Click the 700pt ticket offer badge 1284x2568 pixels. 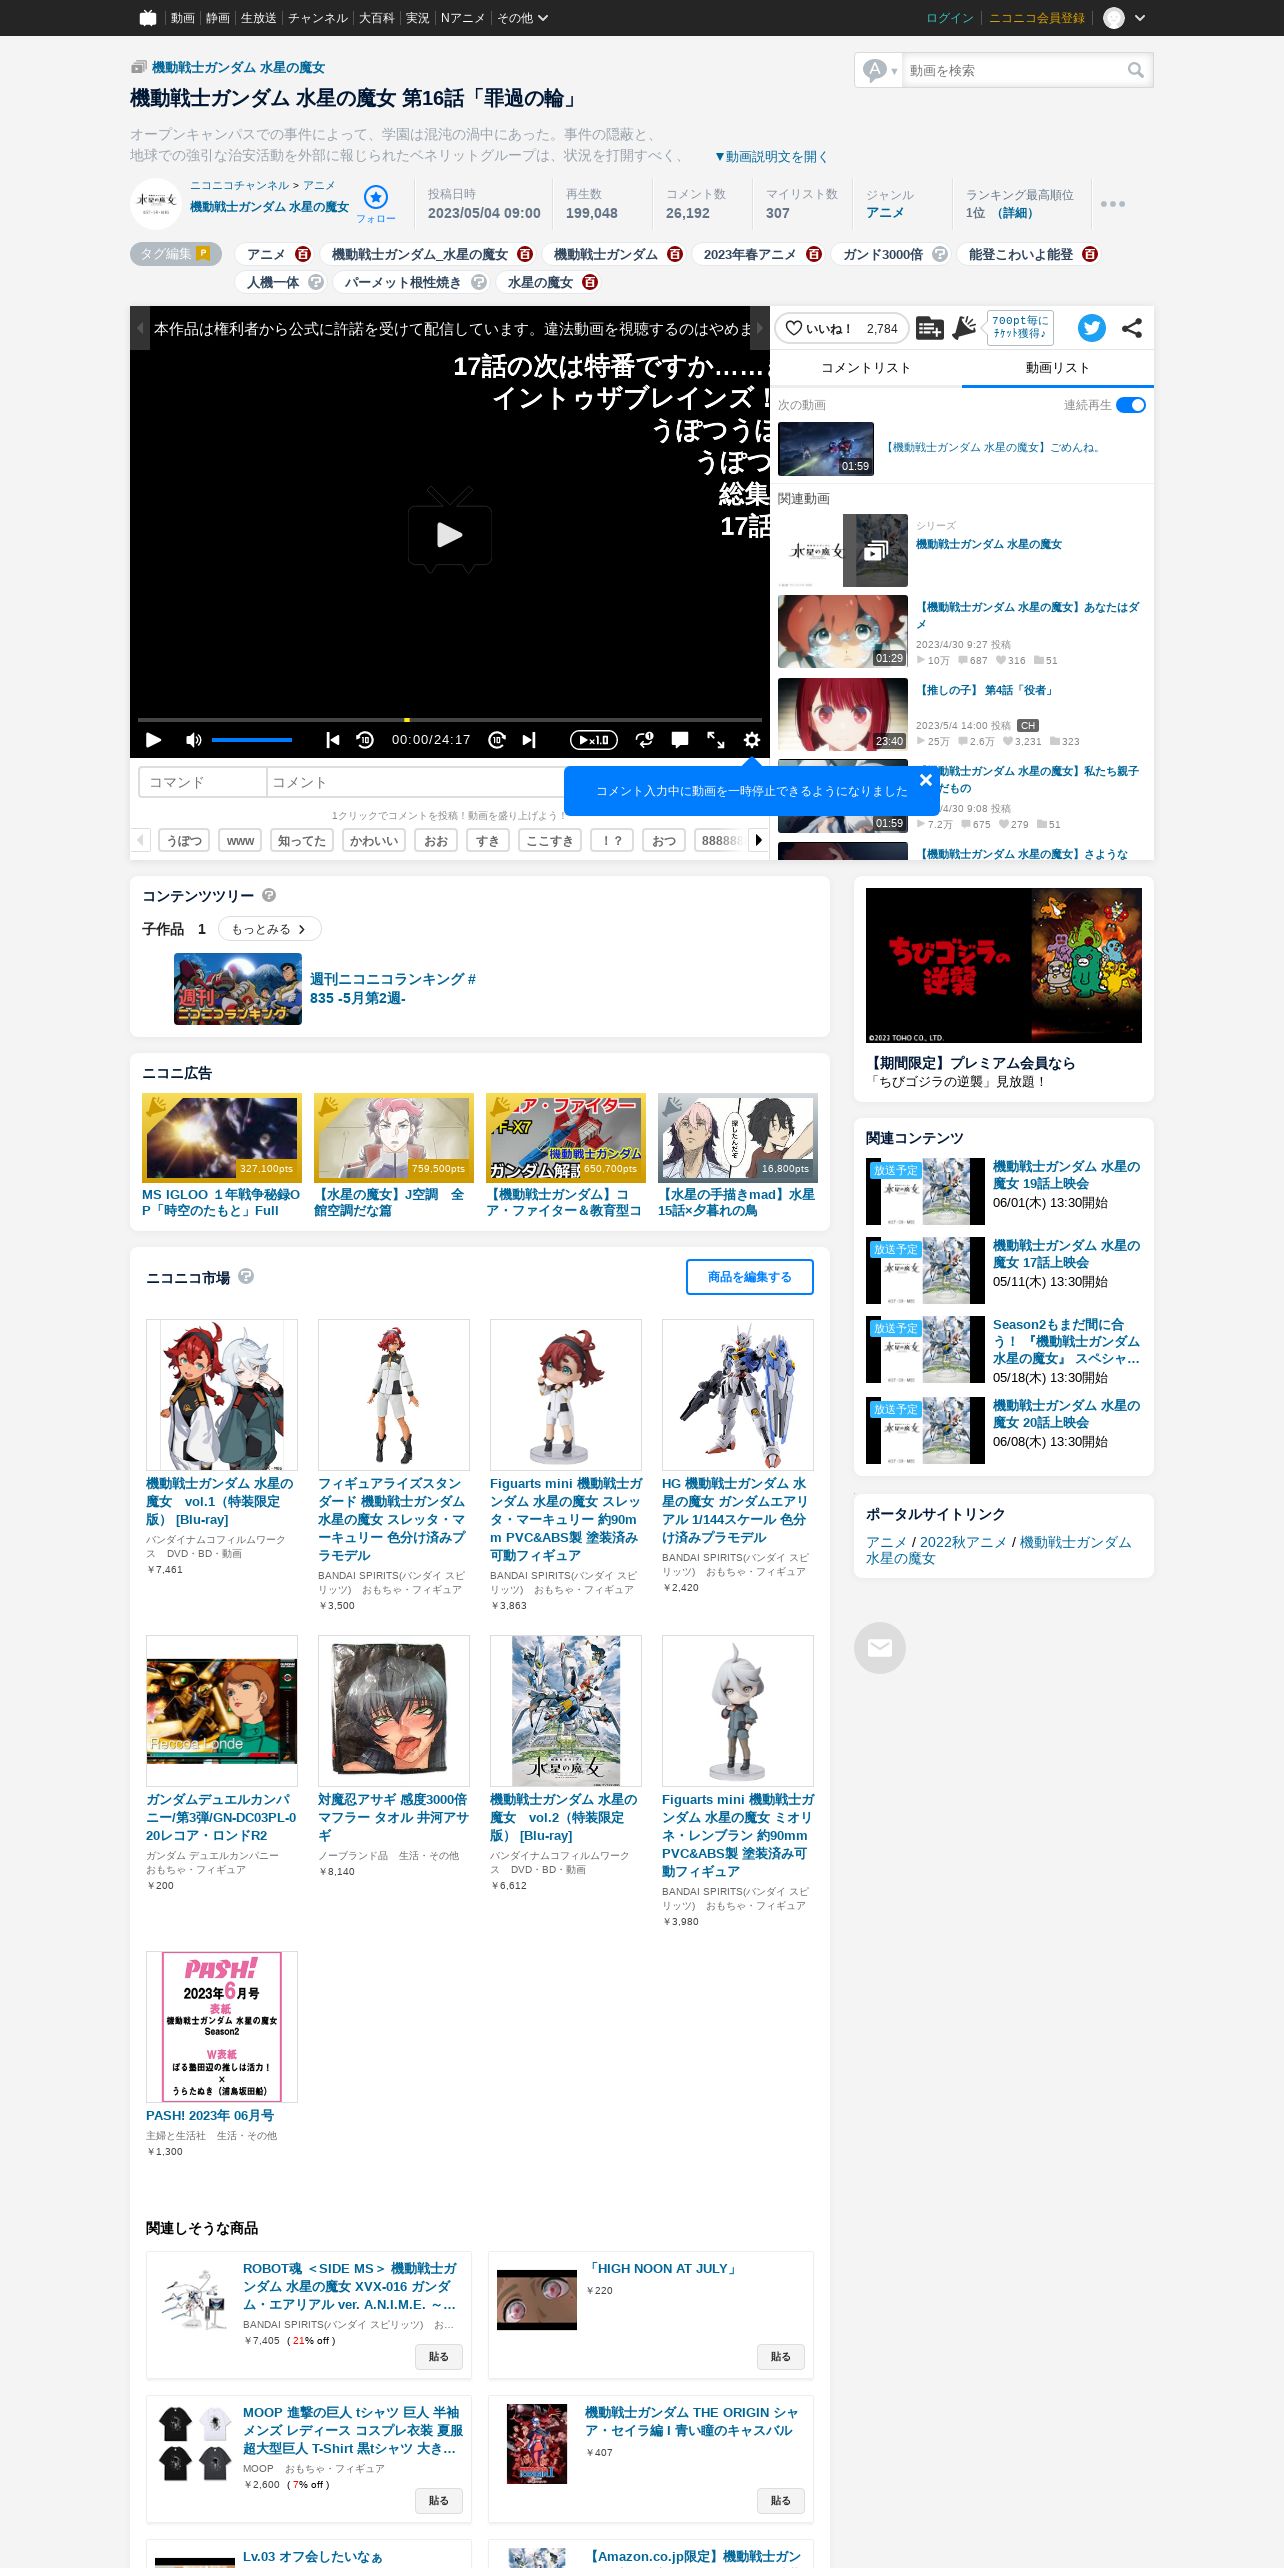[1020, 328]
